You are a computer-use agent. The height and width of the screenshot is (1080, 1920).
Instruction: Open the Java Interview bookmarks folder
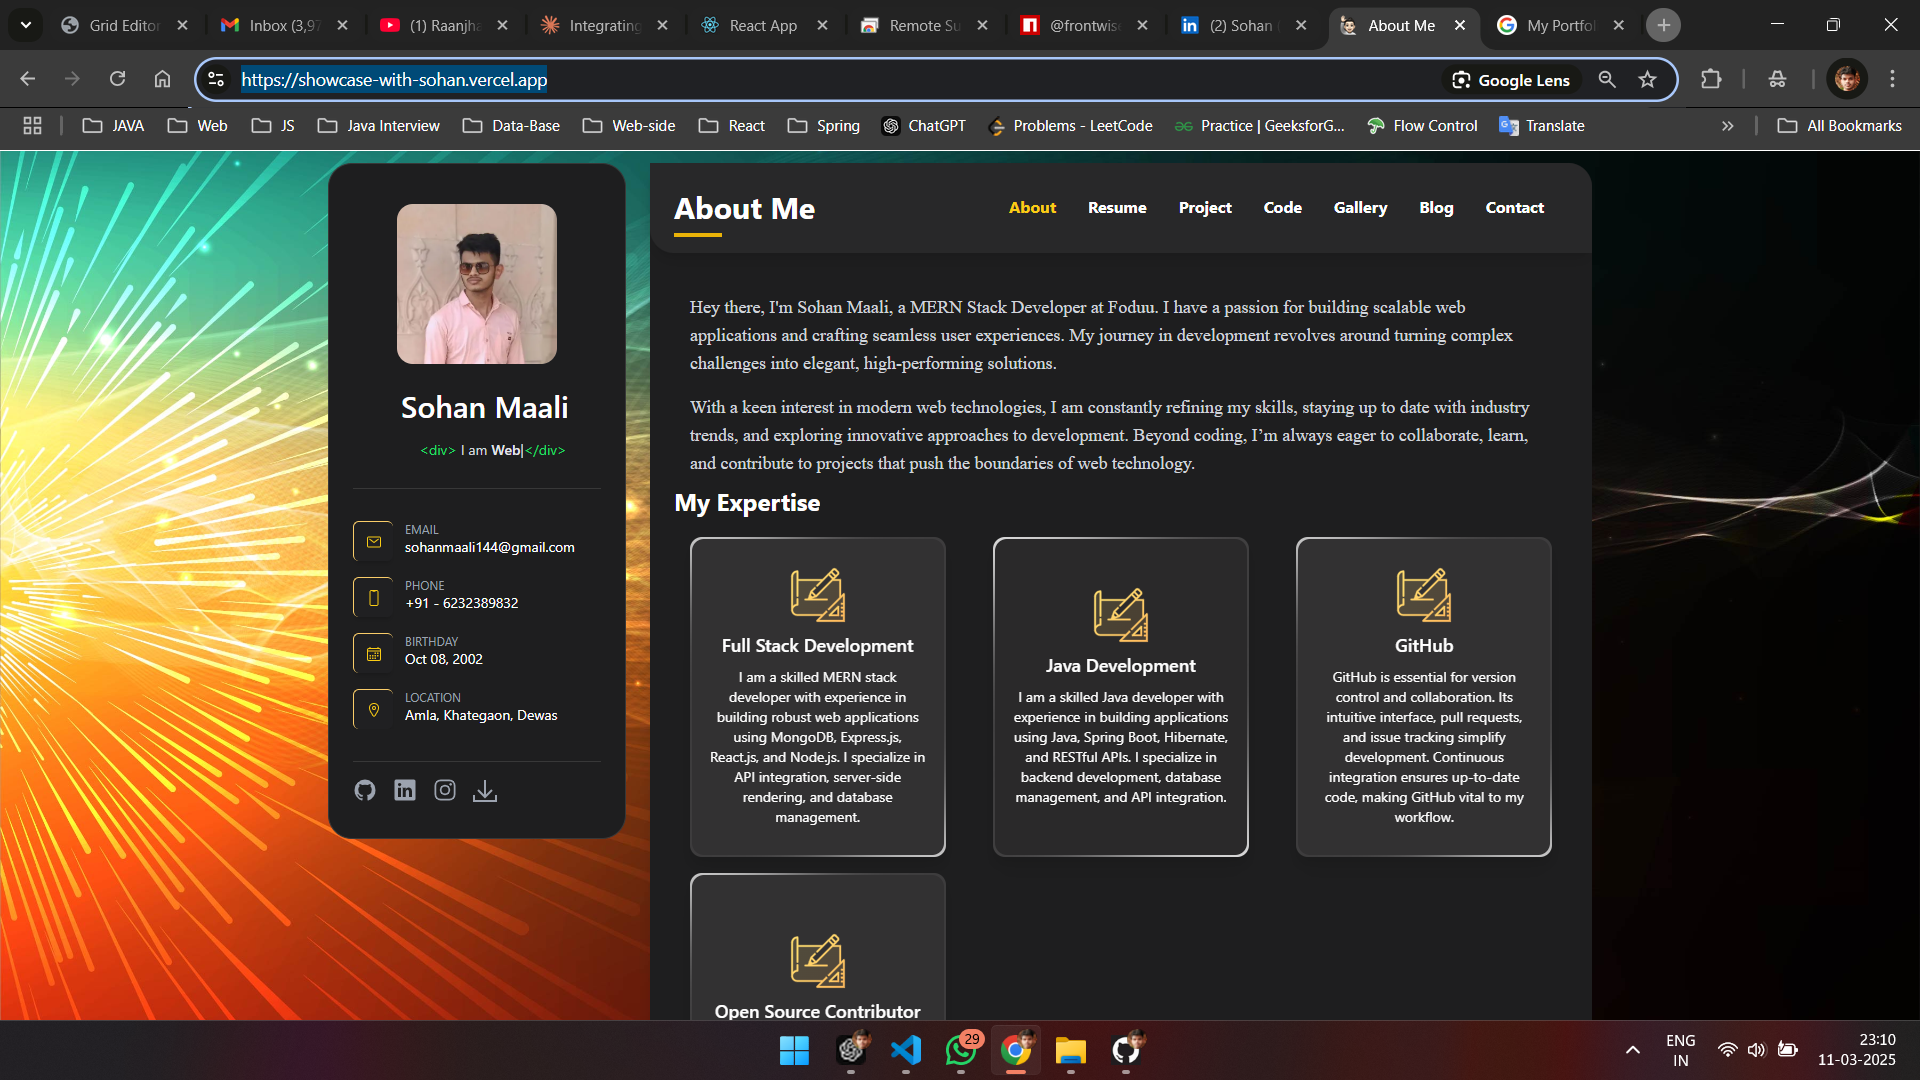click(378, 126)
